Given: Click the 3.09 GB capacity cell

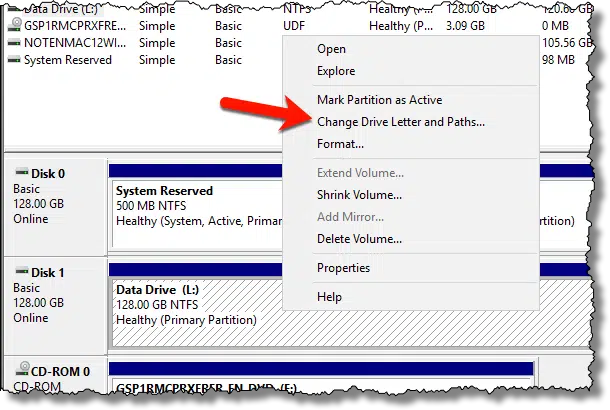Looking at the screenshot, I should click(465, 26).
